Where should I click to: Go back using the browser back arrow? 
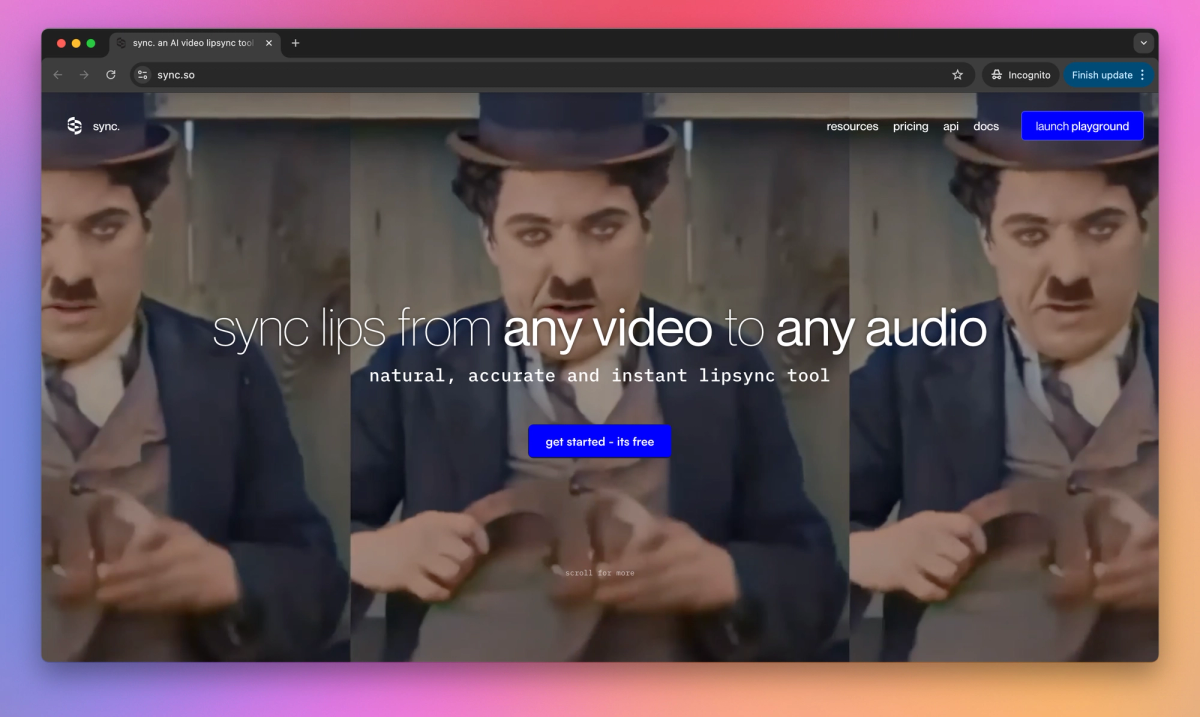click(57, 75)
